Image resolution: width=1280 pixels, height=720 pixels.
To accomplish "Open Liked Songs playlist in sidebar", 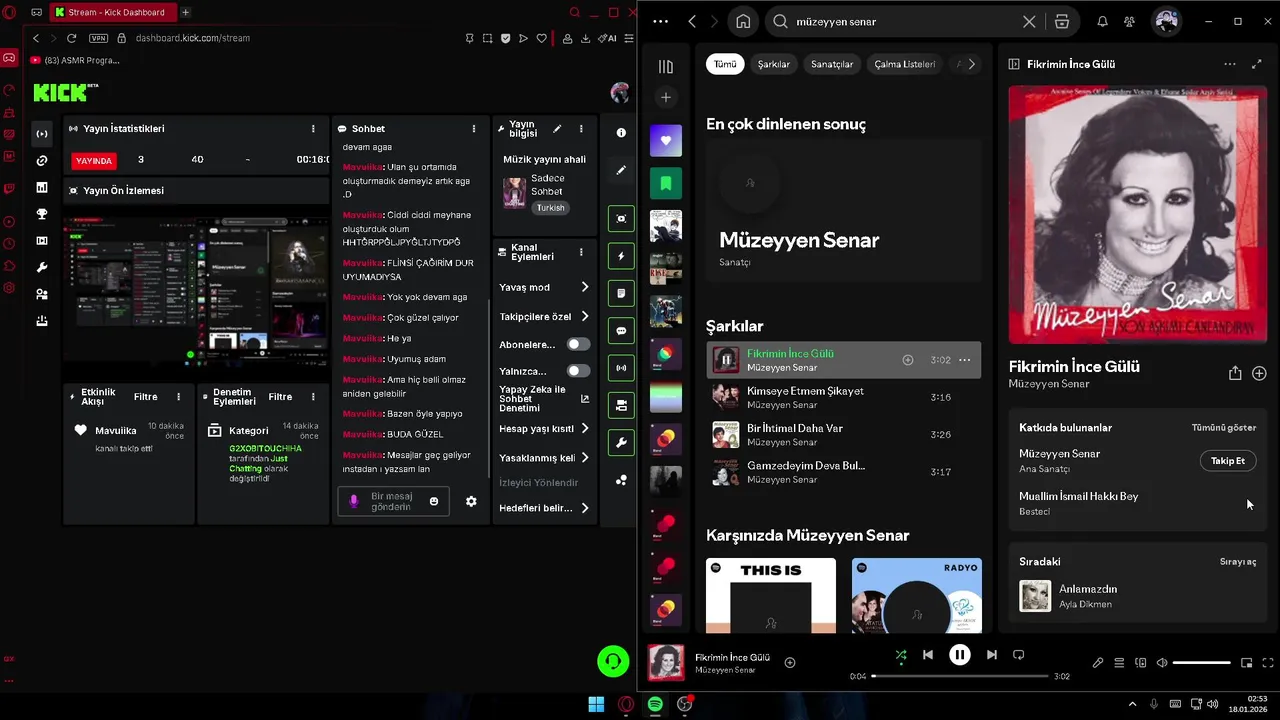I will tap(666, 140).
